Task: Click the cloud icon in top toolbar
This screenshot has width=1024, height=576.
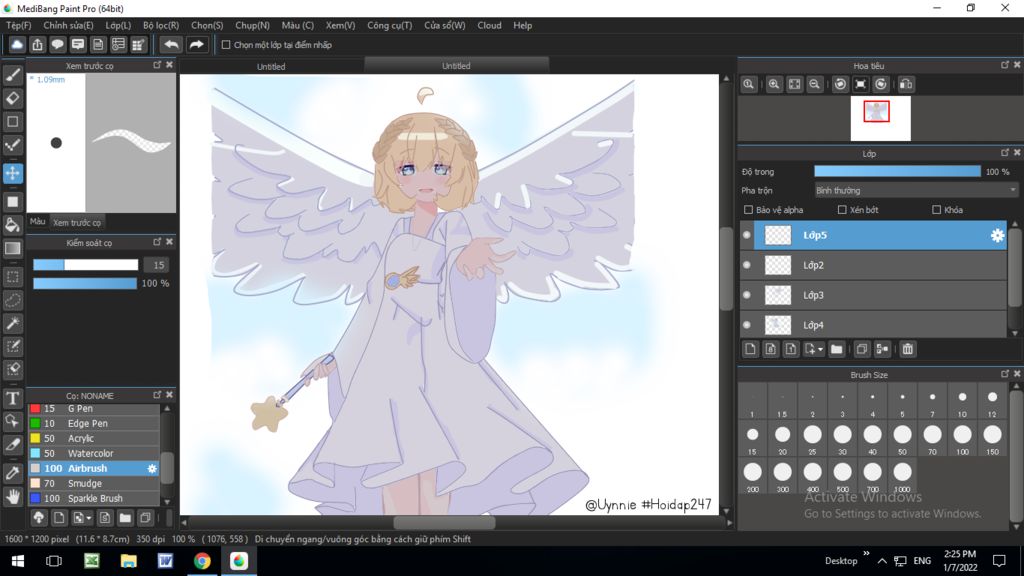Action: (17, 44)
